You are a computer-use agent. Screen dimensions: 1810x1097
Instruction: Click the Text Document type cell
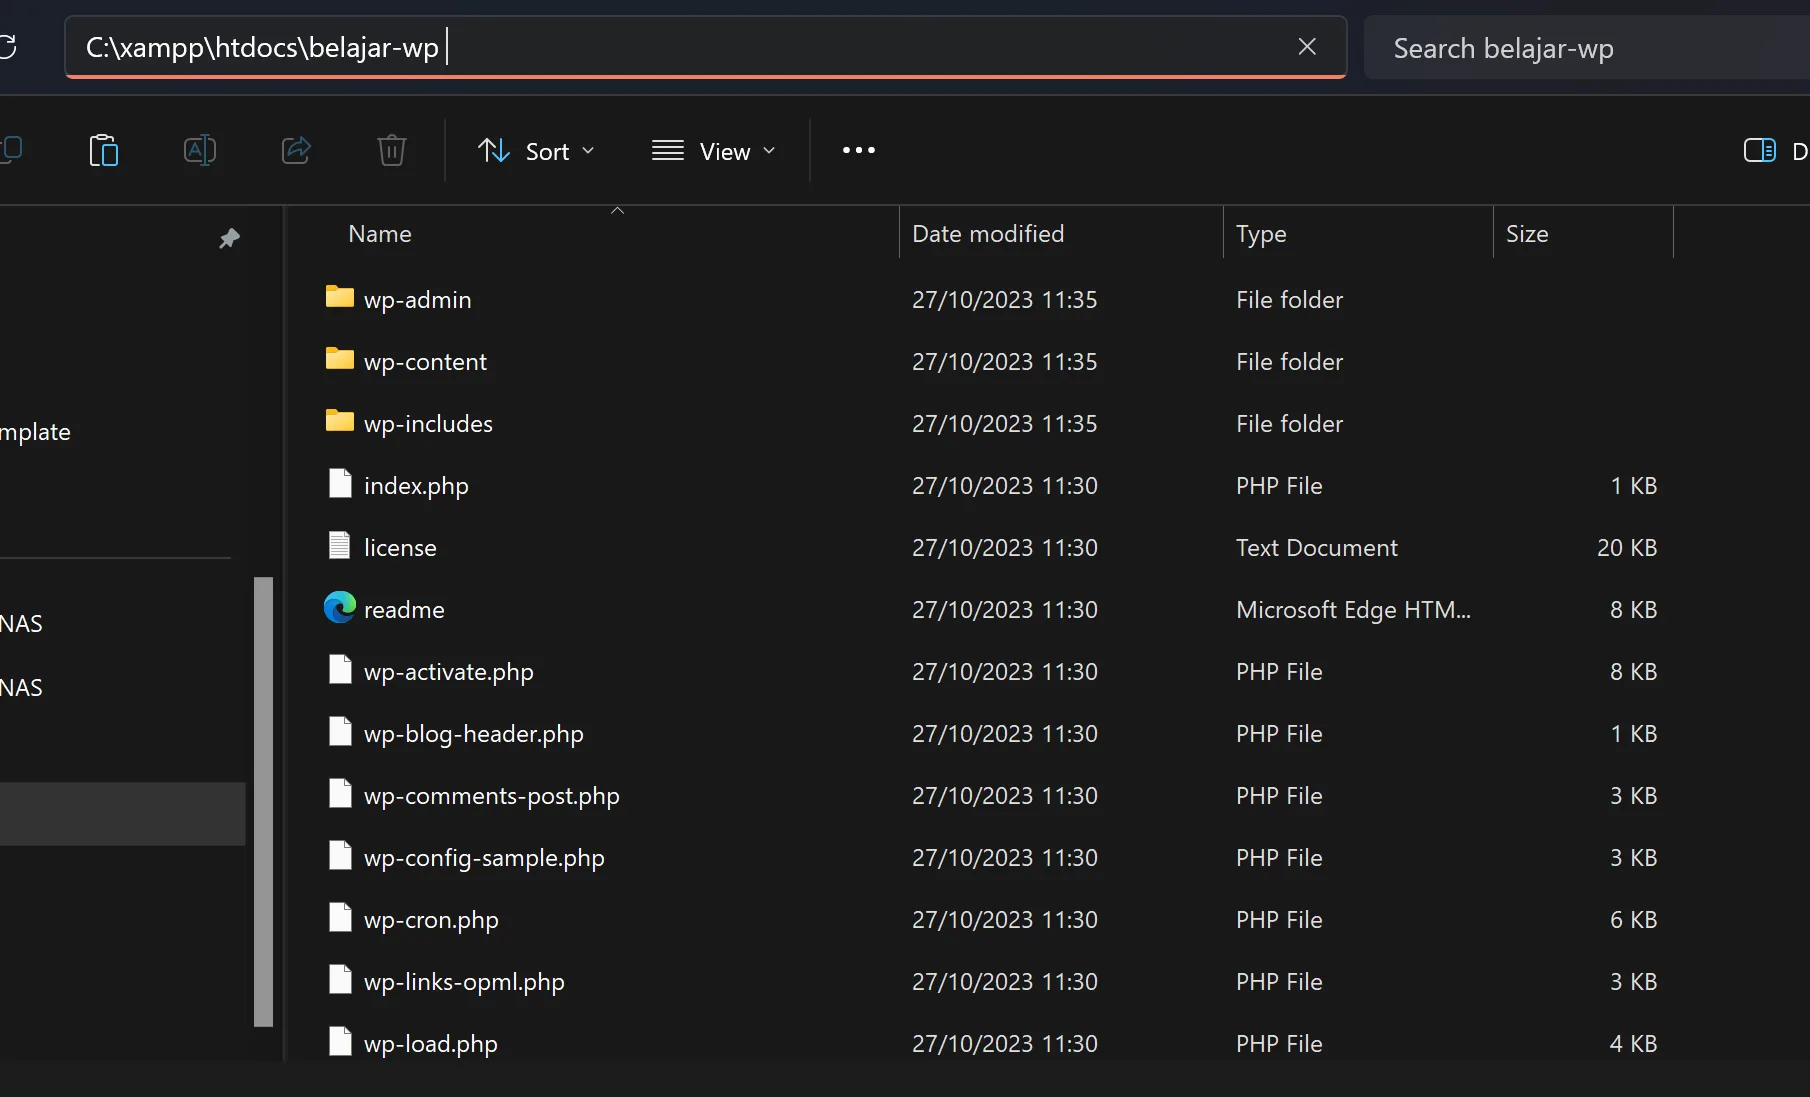pyautogui.click(x=1316, y=548)
